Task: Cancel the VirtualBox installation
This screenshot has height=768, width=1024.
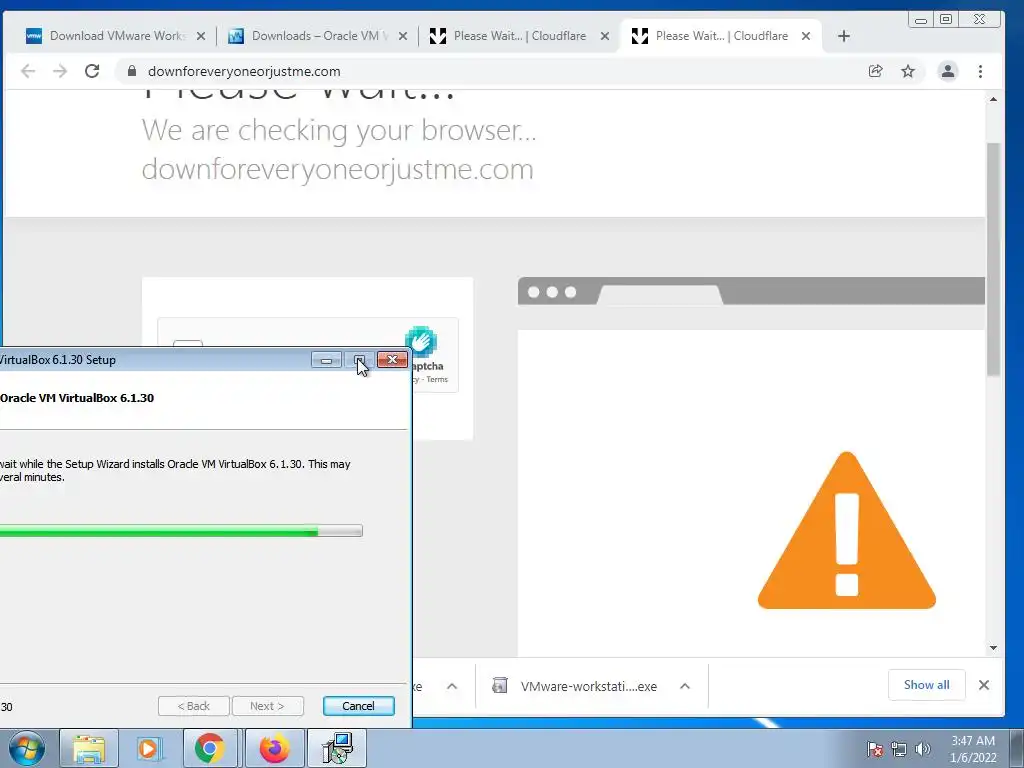Action: (x=359, y=706)
